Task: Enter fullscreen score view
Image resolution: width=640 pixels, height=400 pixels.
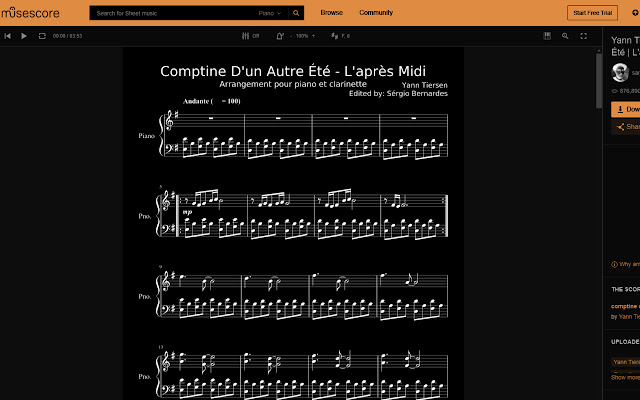Action: pyautogui.click(x=584, y=36)
